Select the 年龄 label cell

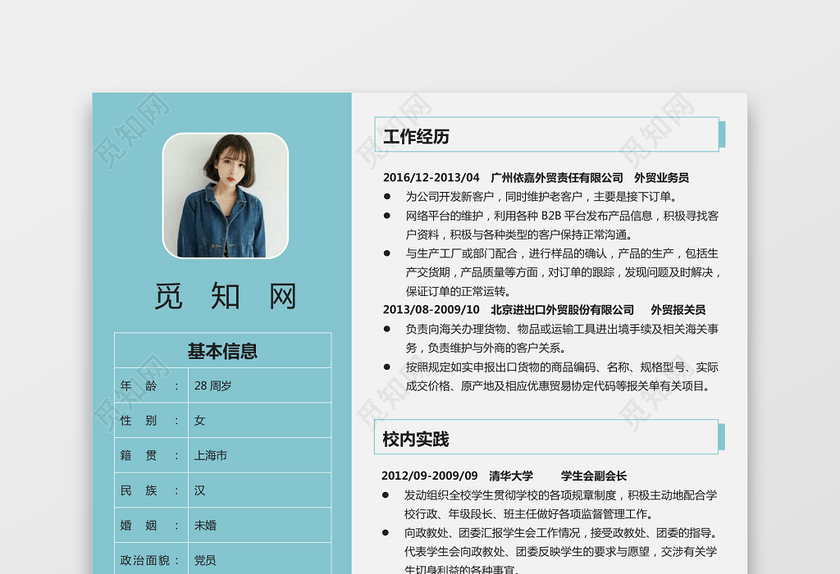pos(151,385)
